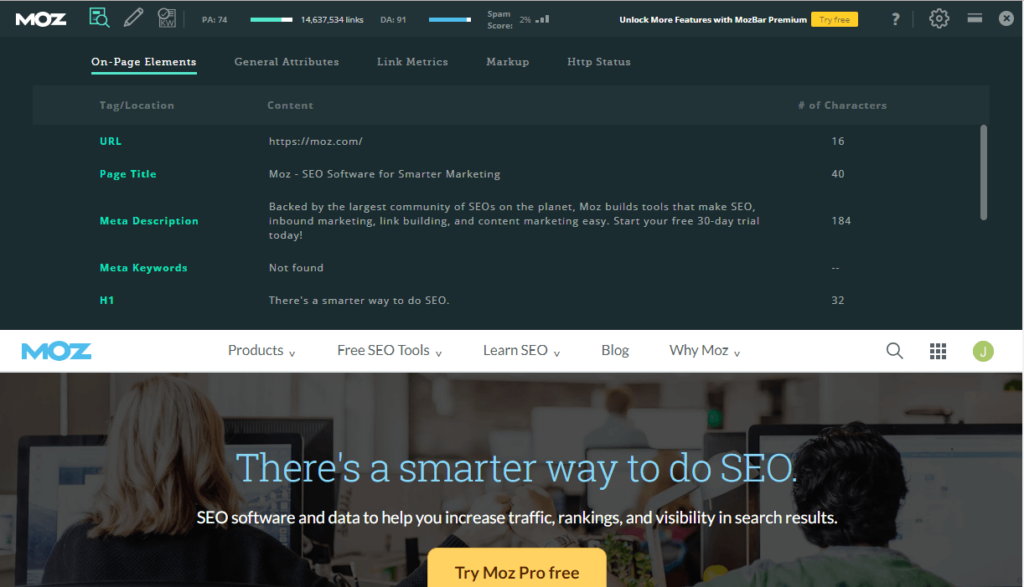Switch to the Link Metrics tab

[412, 61]
